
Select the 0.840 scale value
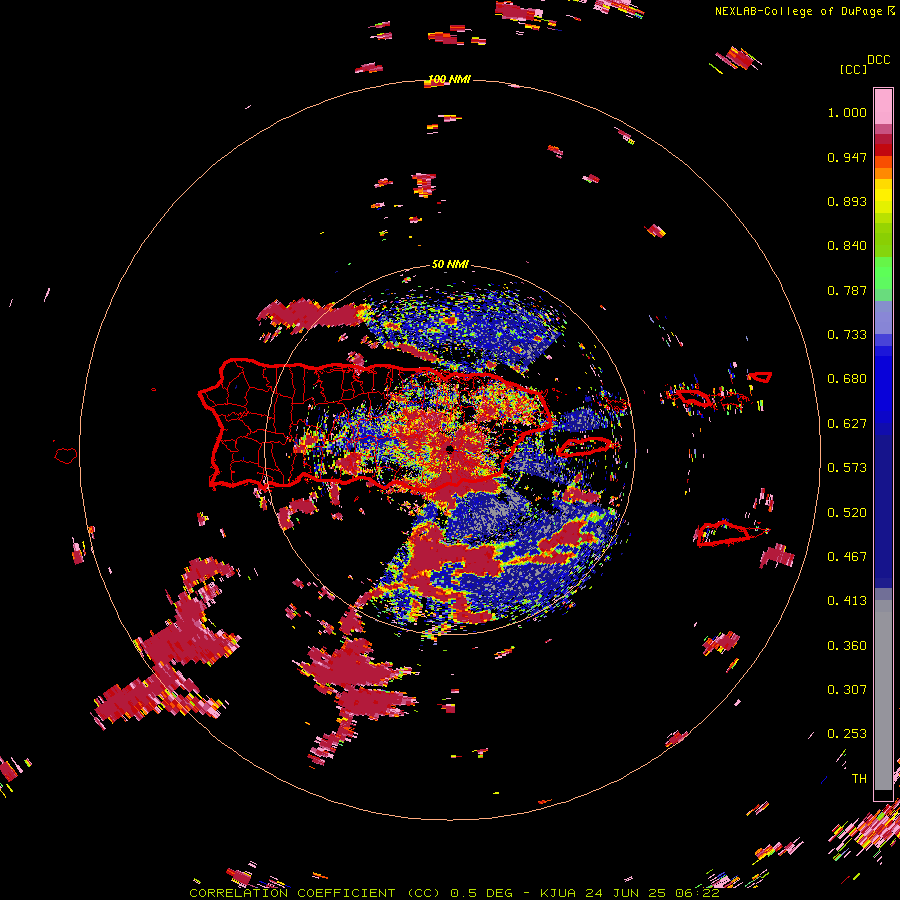point(847,246)
